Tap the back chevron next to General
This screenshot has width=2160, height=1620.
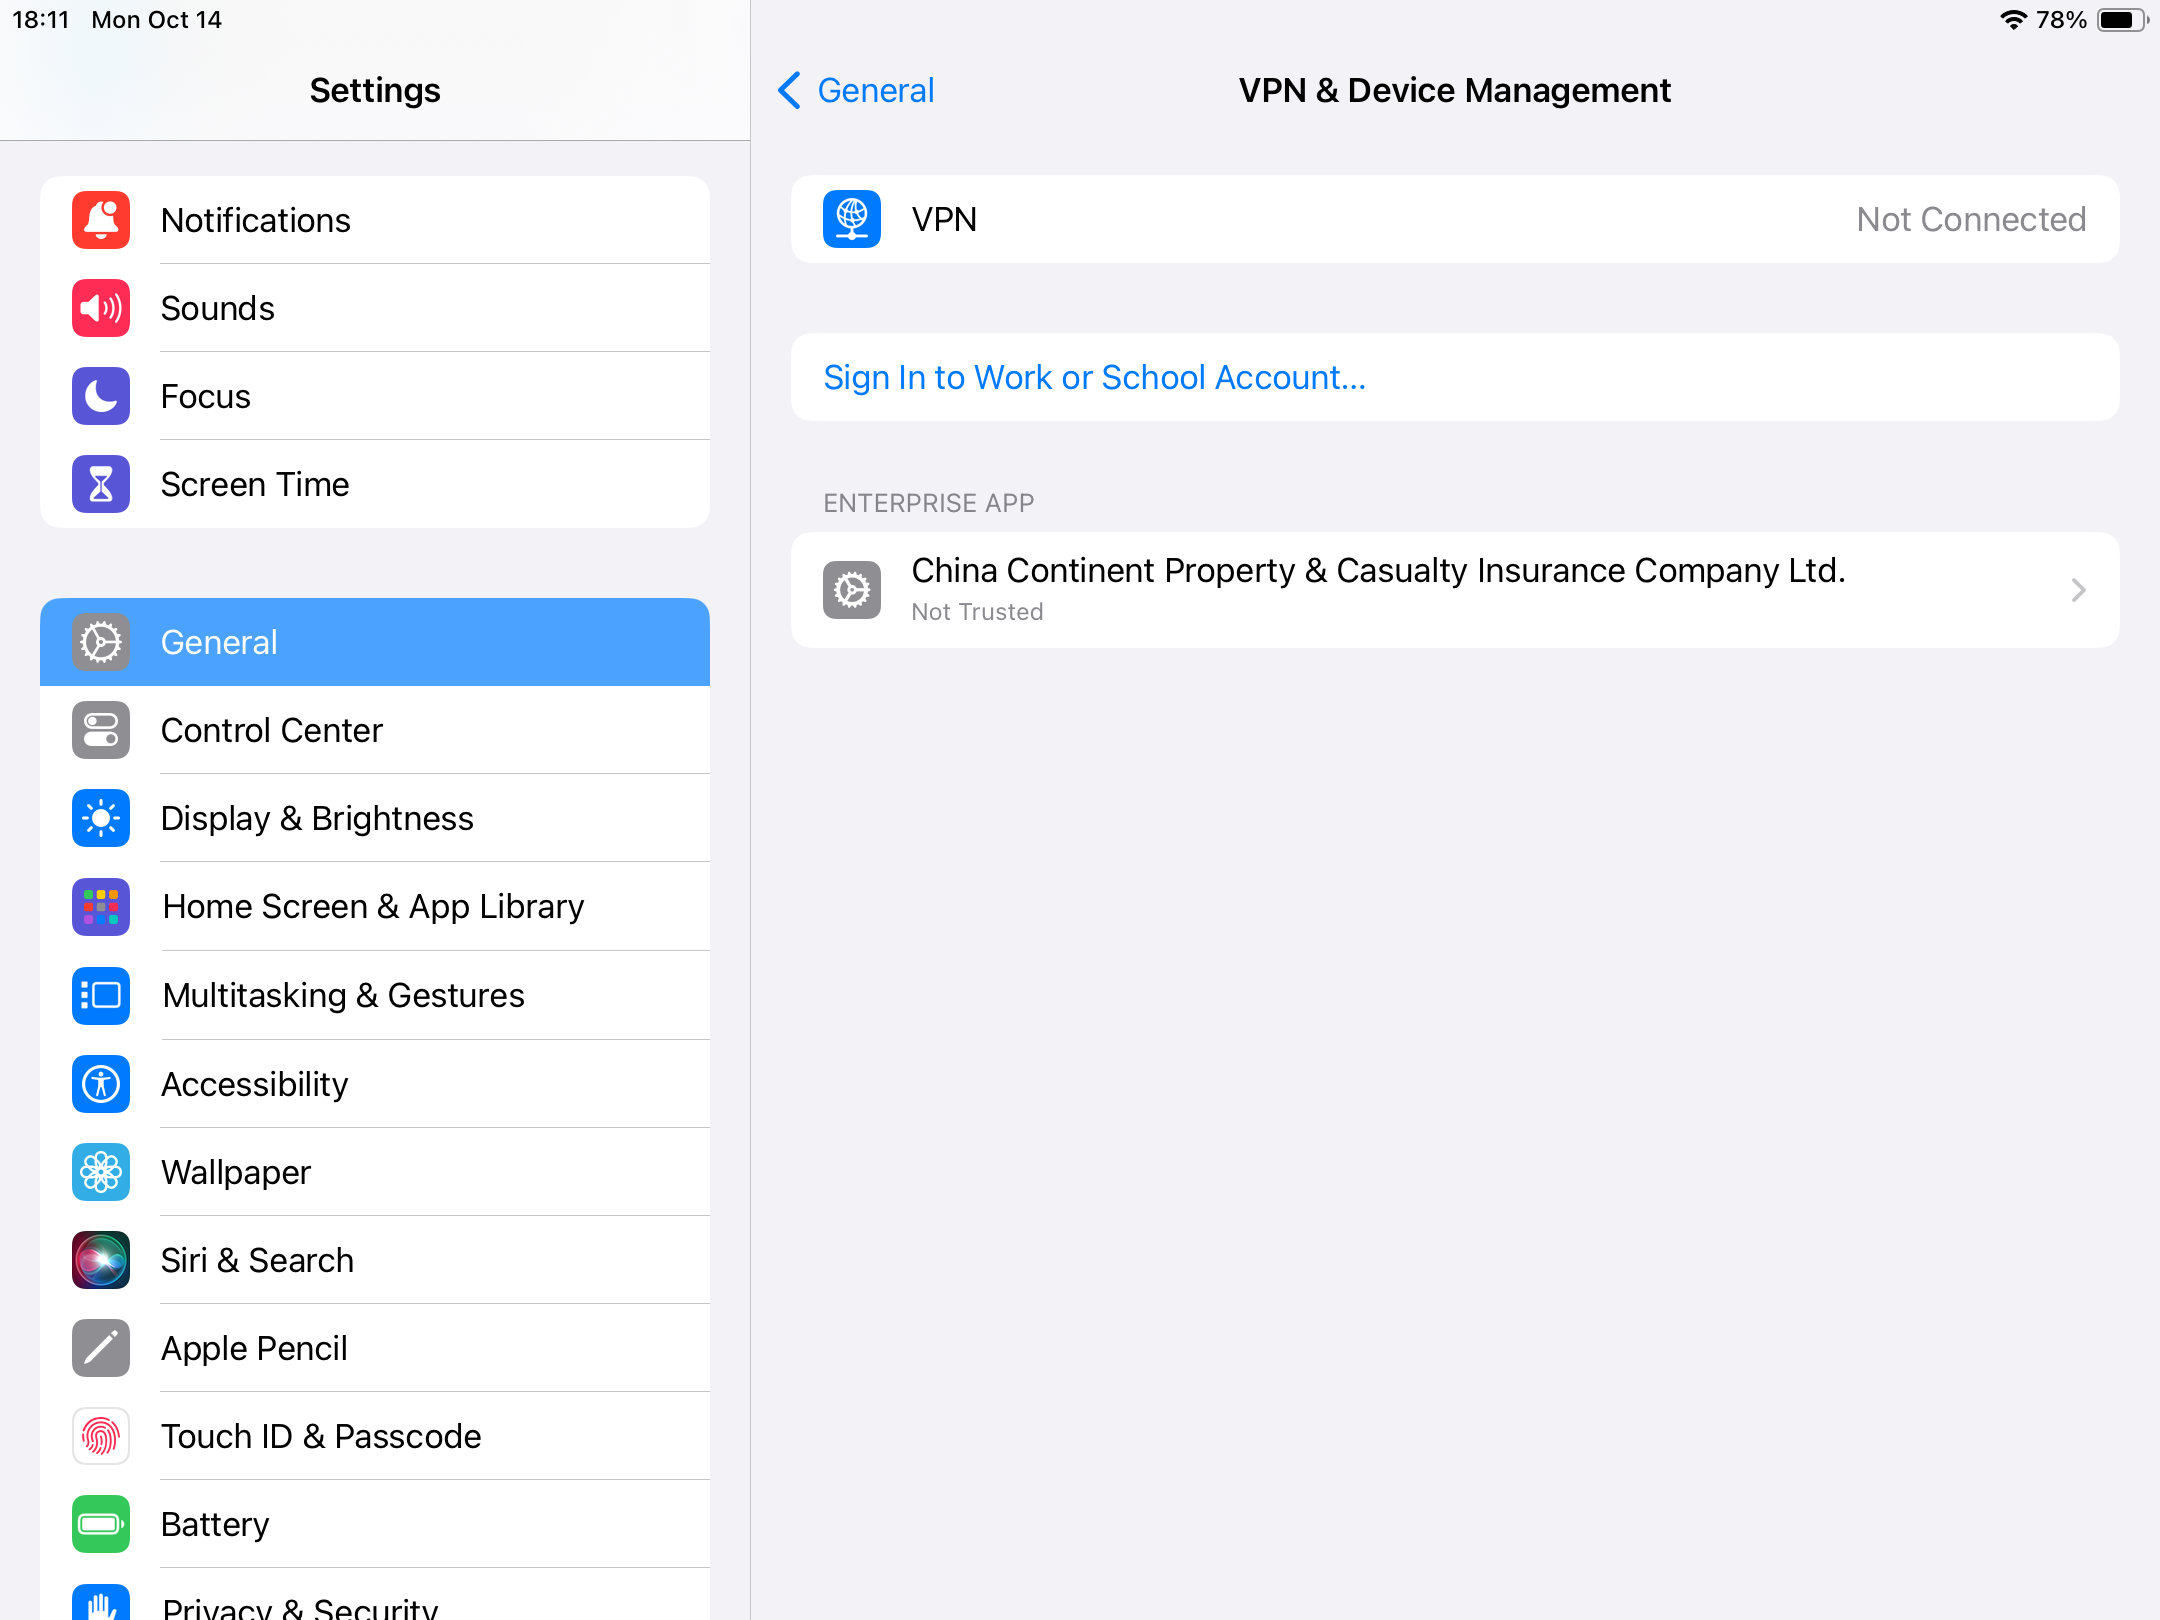click(x=789, y=90)
